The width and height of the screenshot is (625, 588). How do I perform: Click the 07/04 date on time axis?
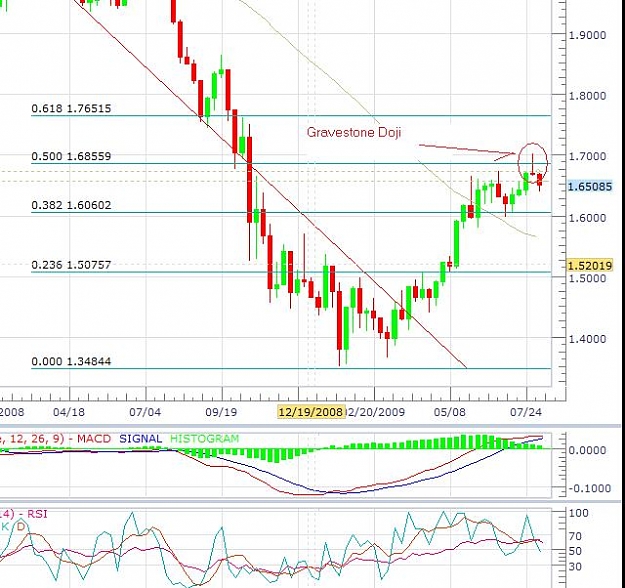pyautogui.click(x=145, y=412)
